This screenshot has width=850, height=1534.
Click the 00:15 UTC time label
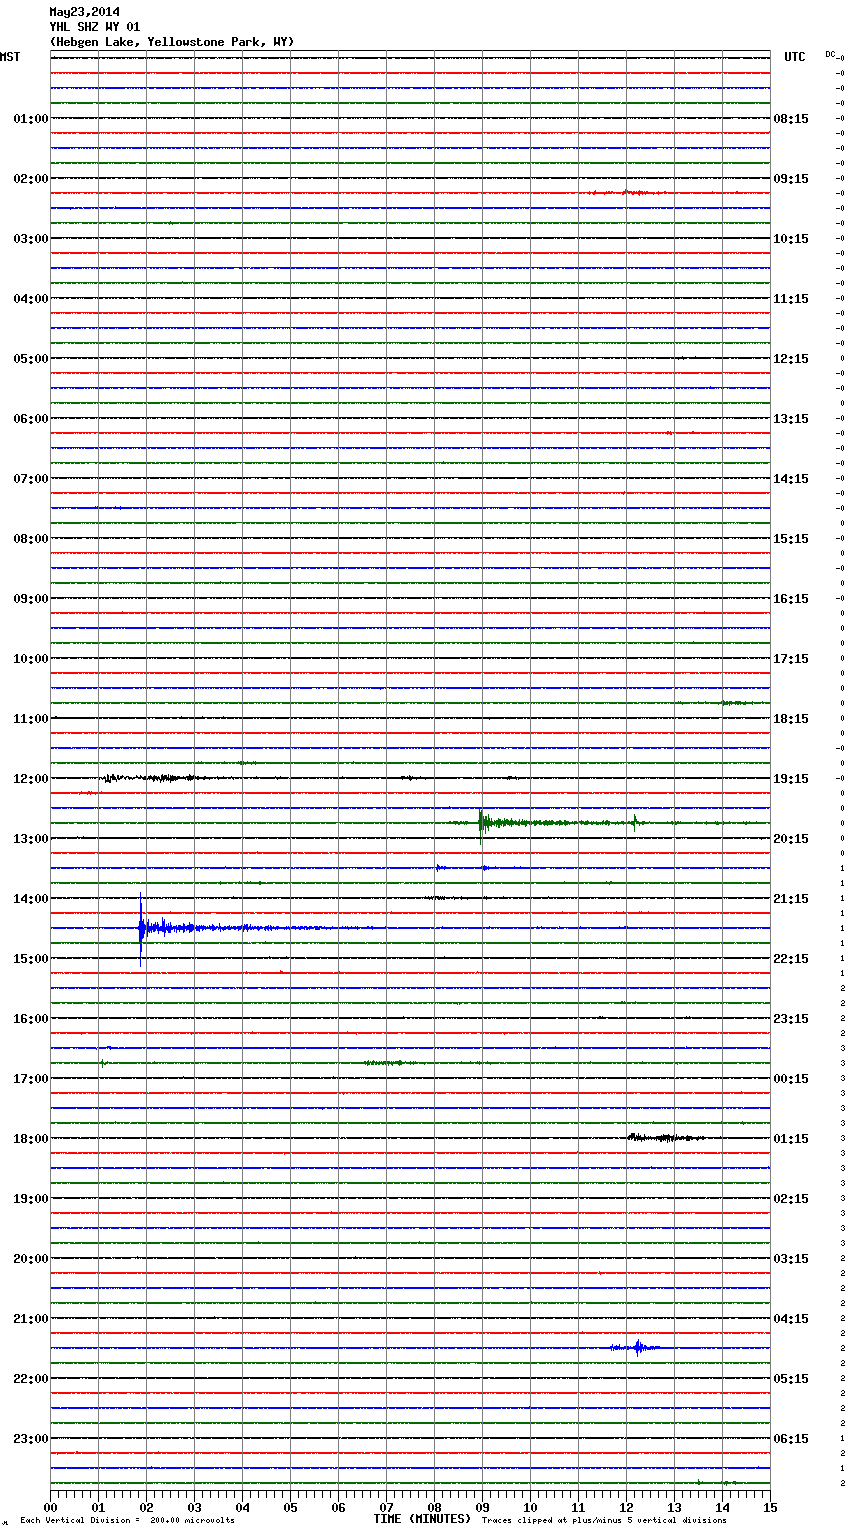click(x=791, y=1079)
